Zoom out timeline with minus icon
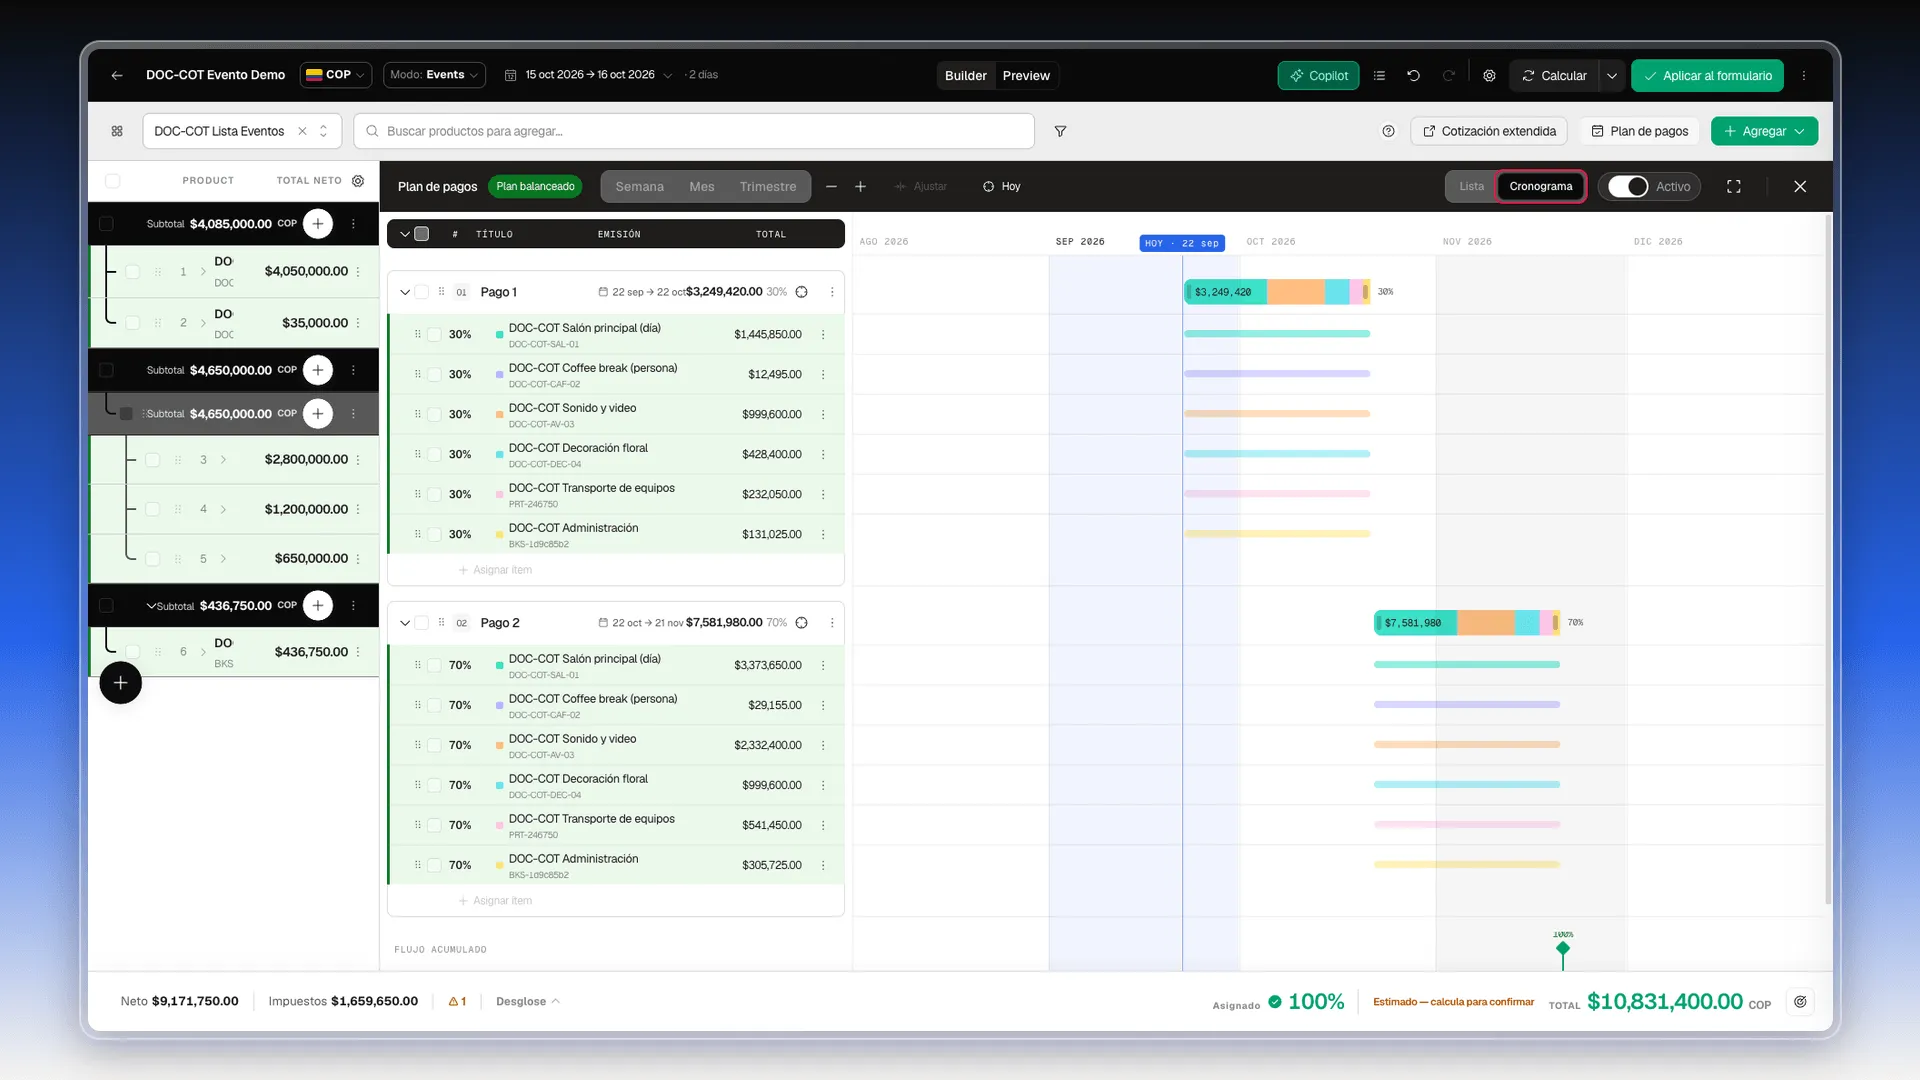Image resolution: width=1920 pixels, height=1080 pixels. coord(831,187)
